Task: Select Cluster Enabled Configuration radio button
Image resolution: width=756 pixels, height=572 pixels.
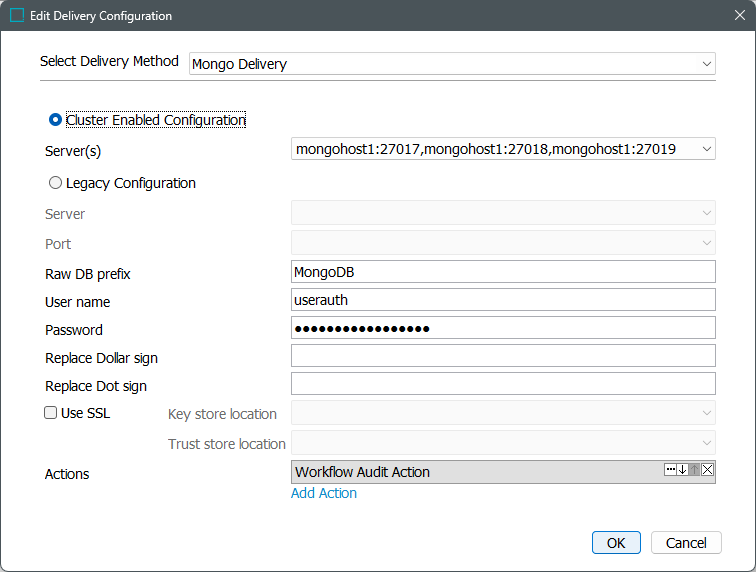Action: click(56, 120)
